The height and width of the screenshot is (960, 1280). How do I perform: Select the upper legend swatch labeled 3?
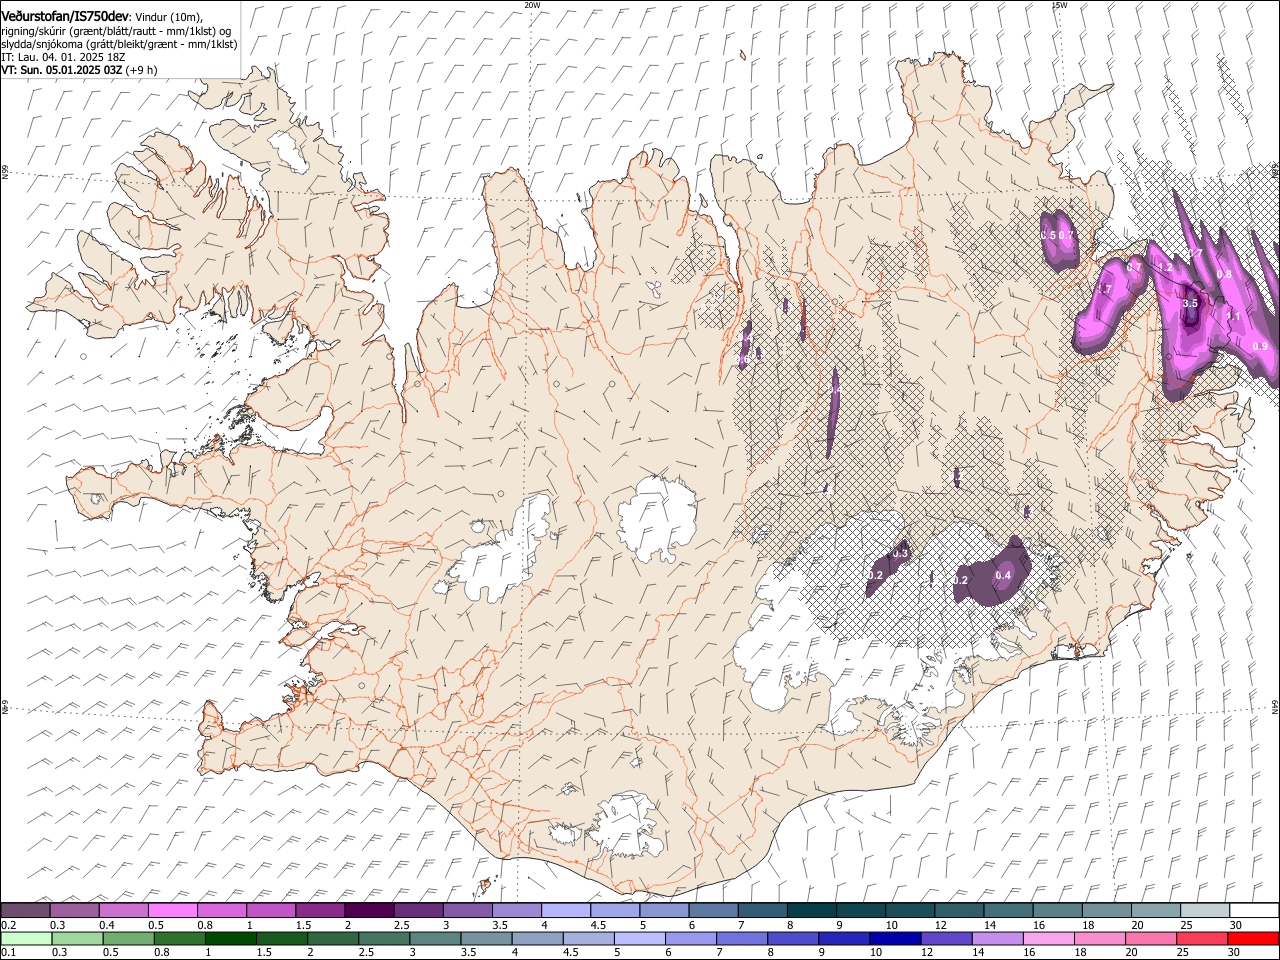(466, 911)
